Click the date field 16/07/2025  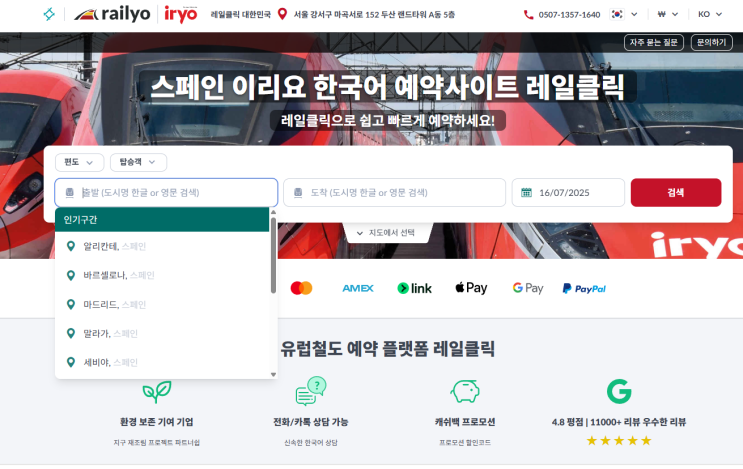point(568,192)
